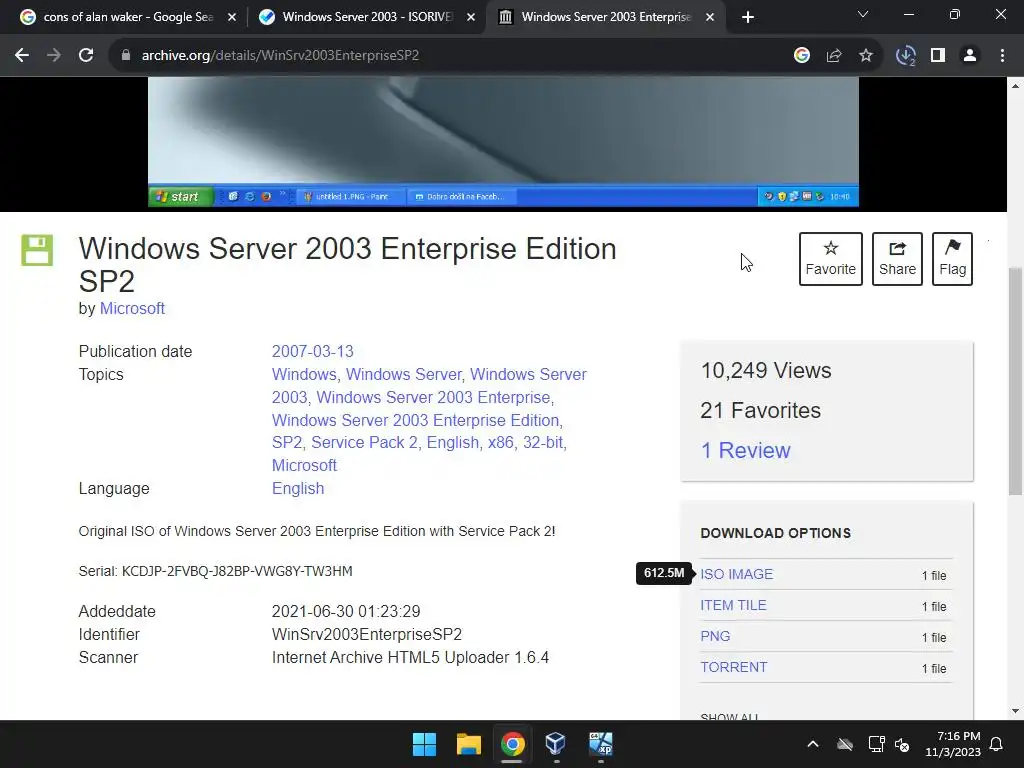
Task: Download the ISO IMAGE option
Action: tap(737, 574)
